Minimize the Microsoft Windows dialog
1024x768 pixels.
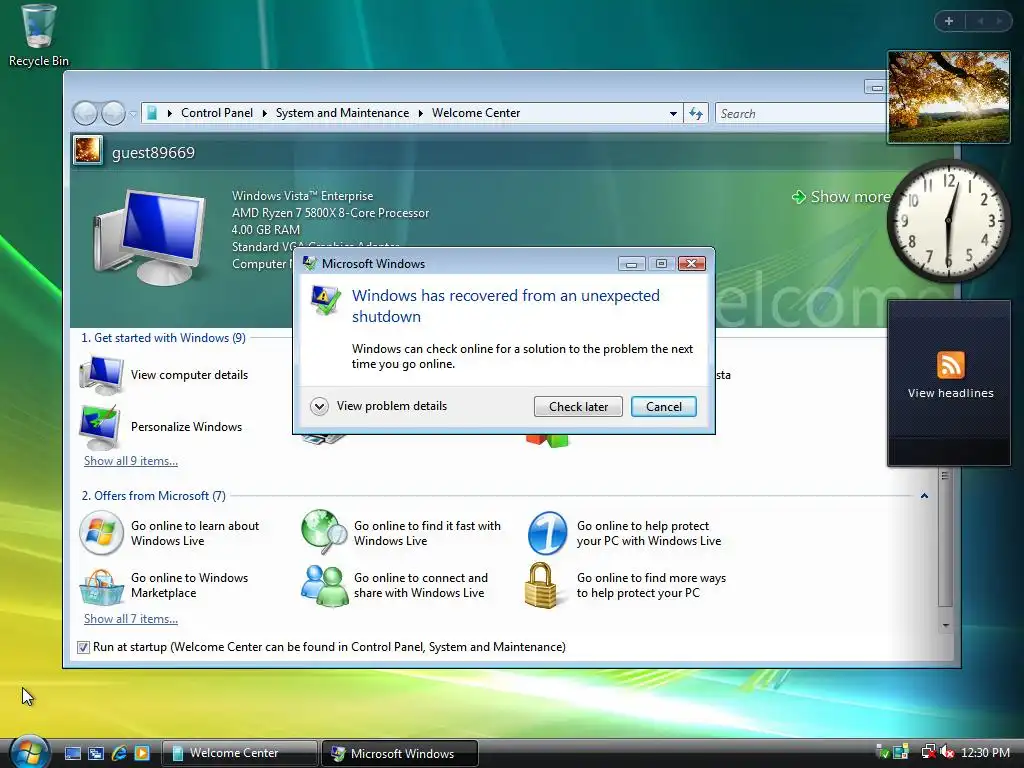pyautogui.click(x=632, y=263)
